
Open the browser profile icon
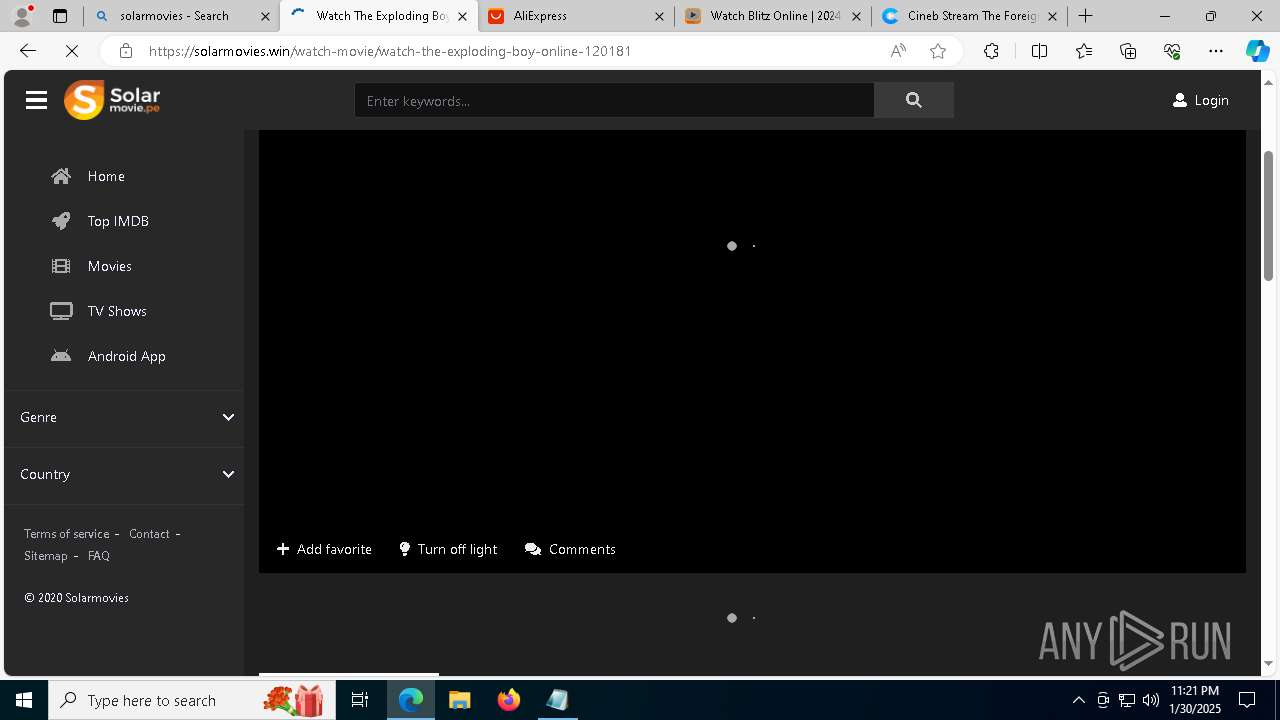click(x=21, y=16)
